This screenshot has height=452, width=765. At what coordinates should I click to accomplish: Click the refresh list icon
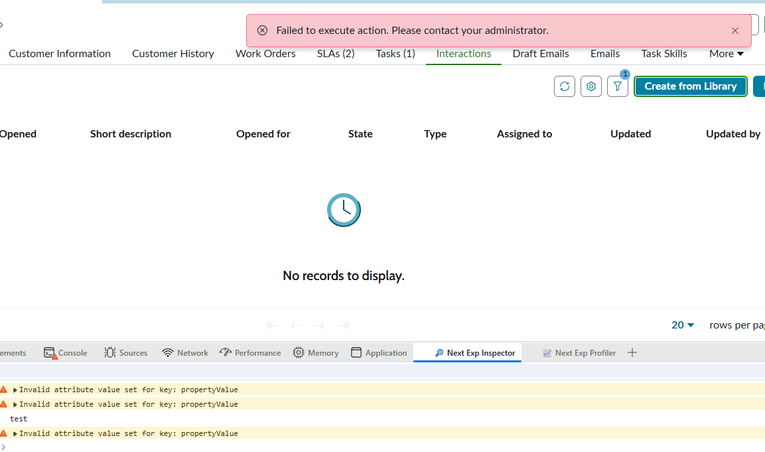tap(564, 87)
